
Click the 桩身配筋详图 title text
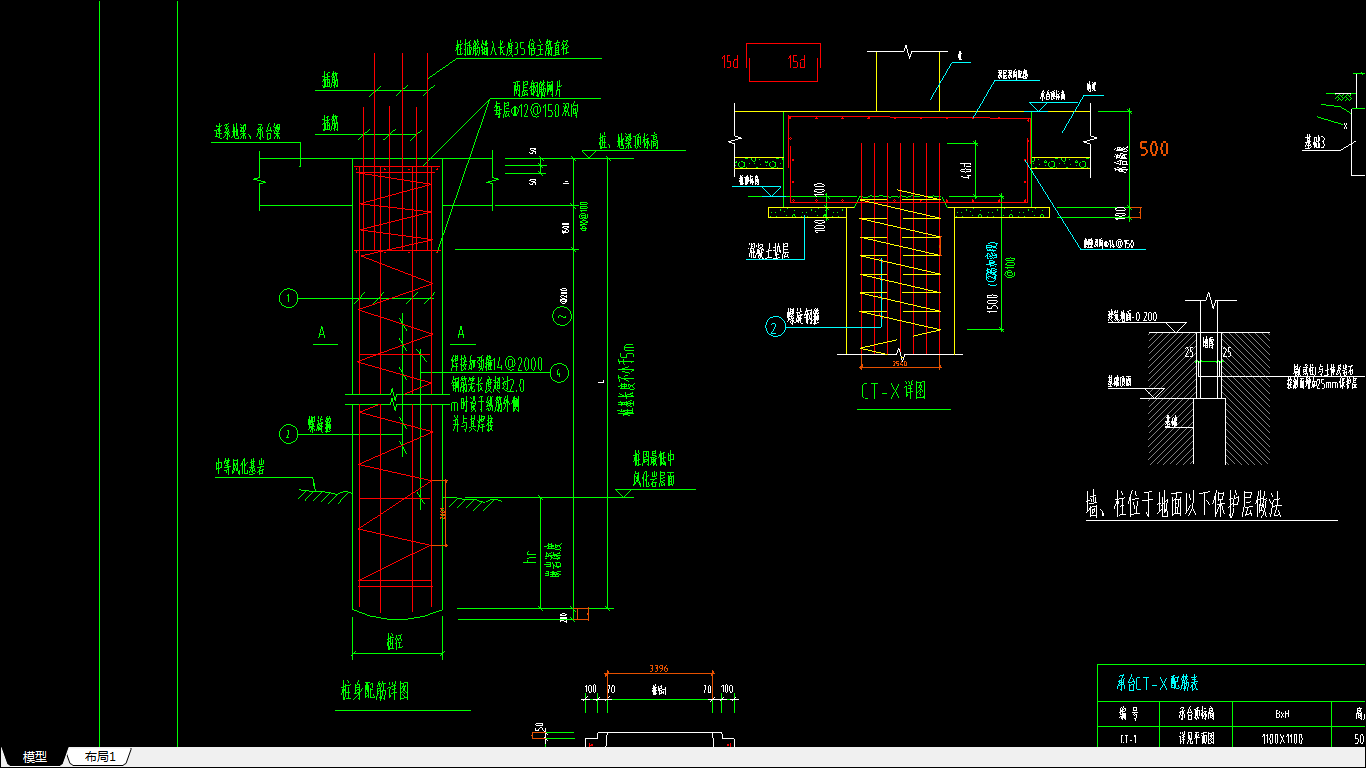[375, 690]
